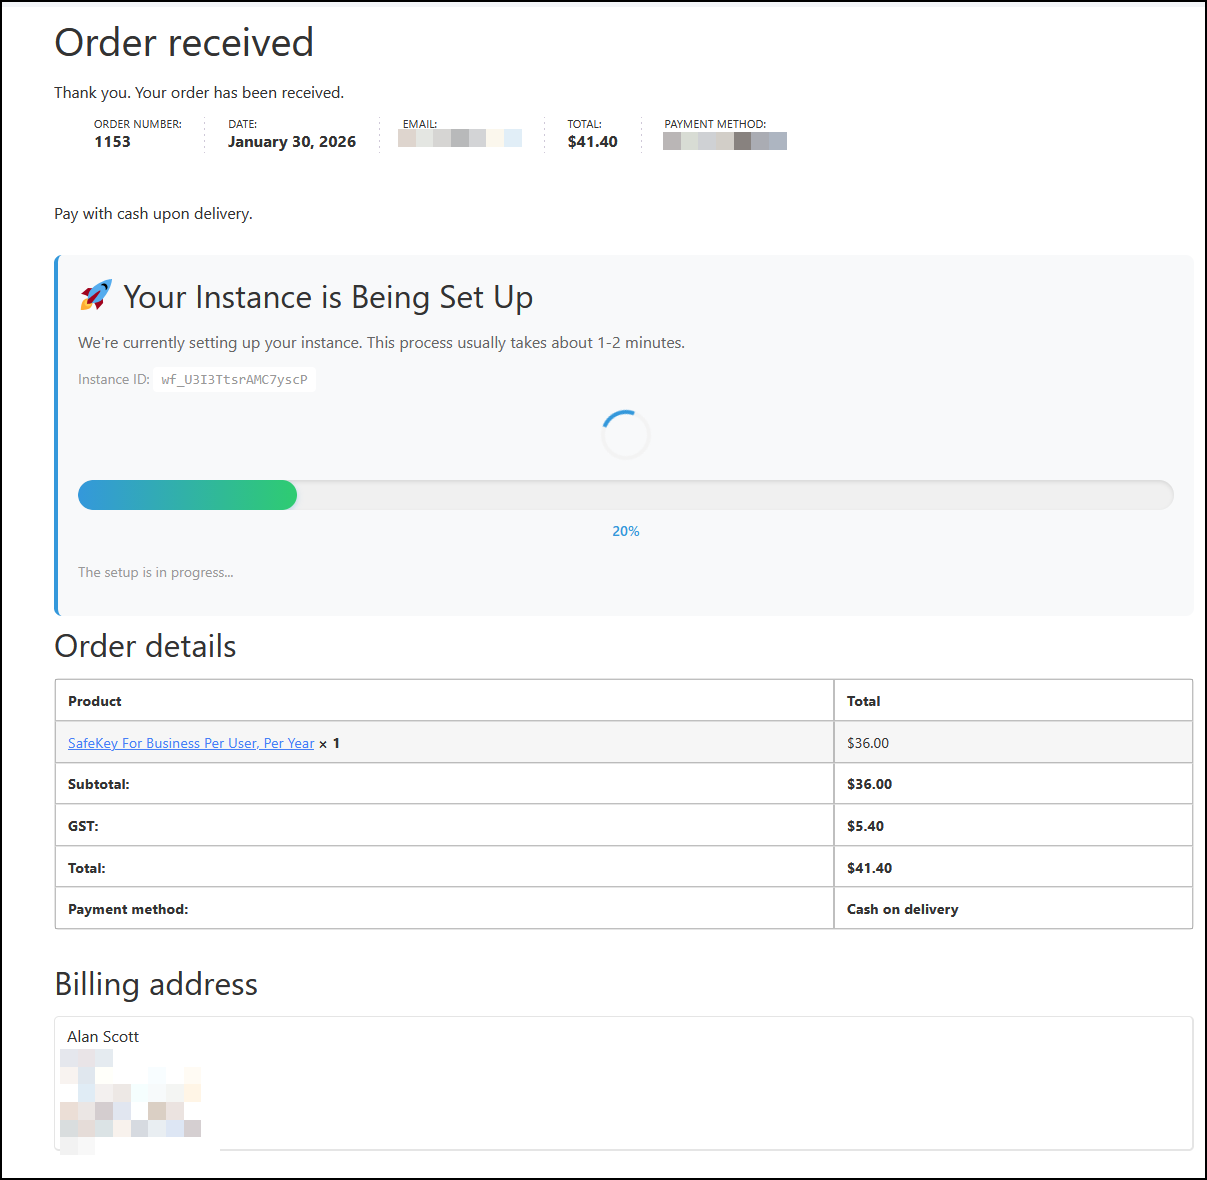The image size is (1207, 1180).
Task: Select the instance ID code wf_U3I3TtsrAMC7yscP
Action: coord(235,380)
